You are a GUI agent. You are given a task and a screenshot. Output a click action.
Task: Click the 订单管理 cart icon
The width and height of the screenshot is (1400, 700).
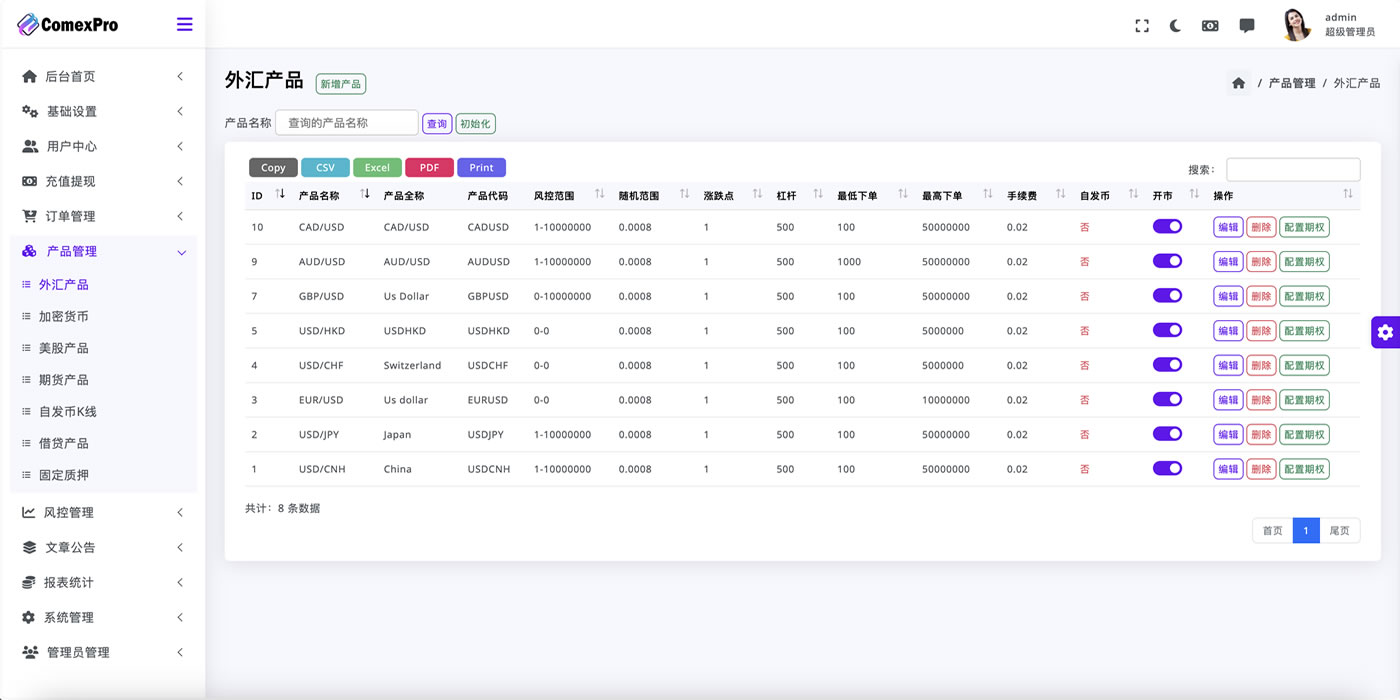point(29,216)
